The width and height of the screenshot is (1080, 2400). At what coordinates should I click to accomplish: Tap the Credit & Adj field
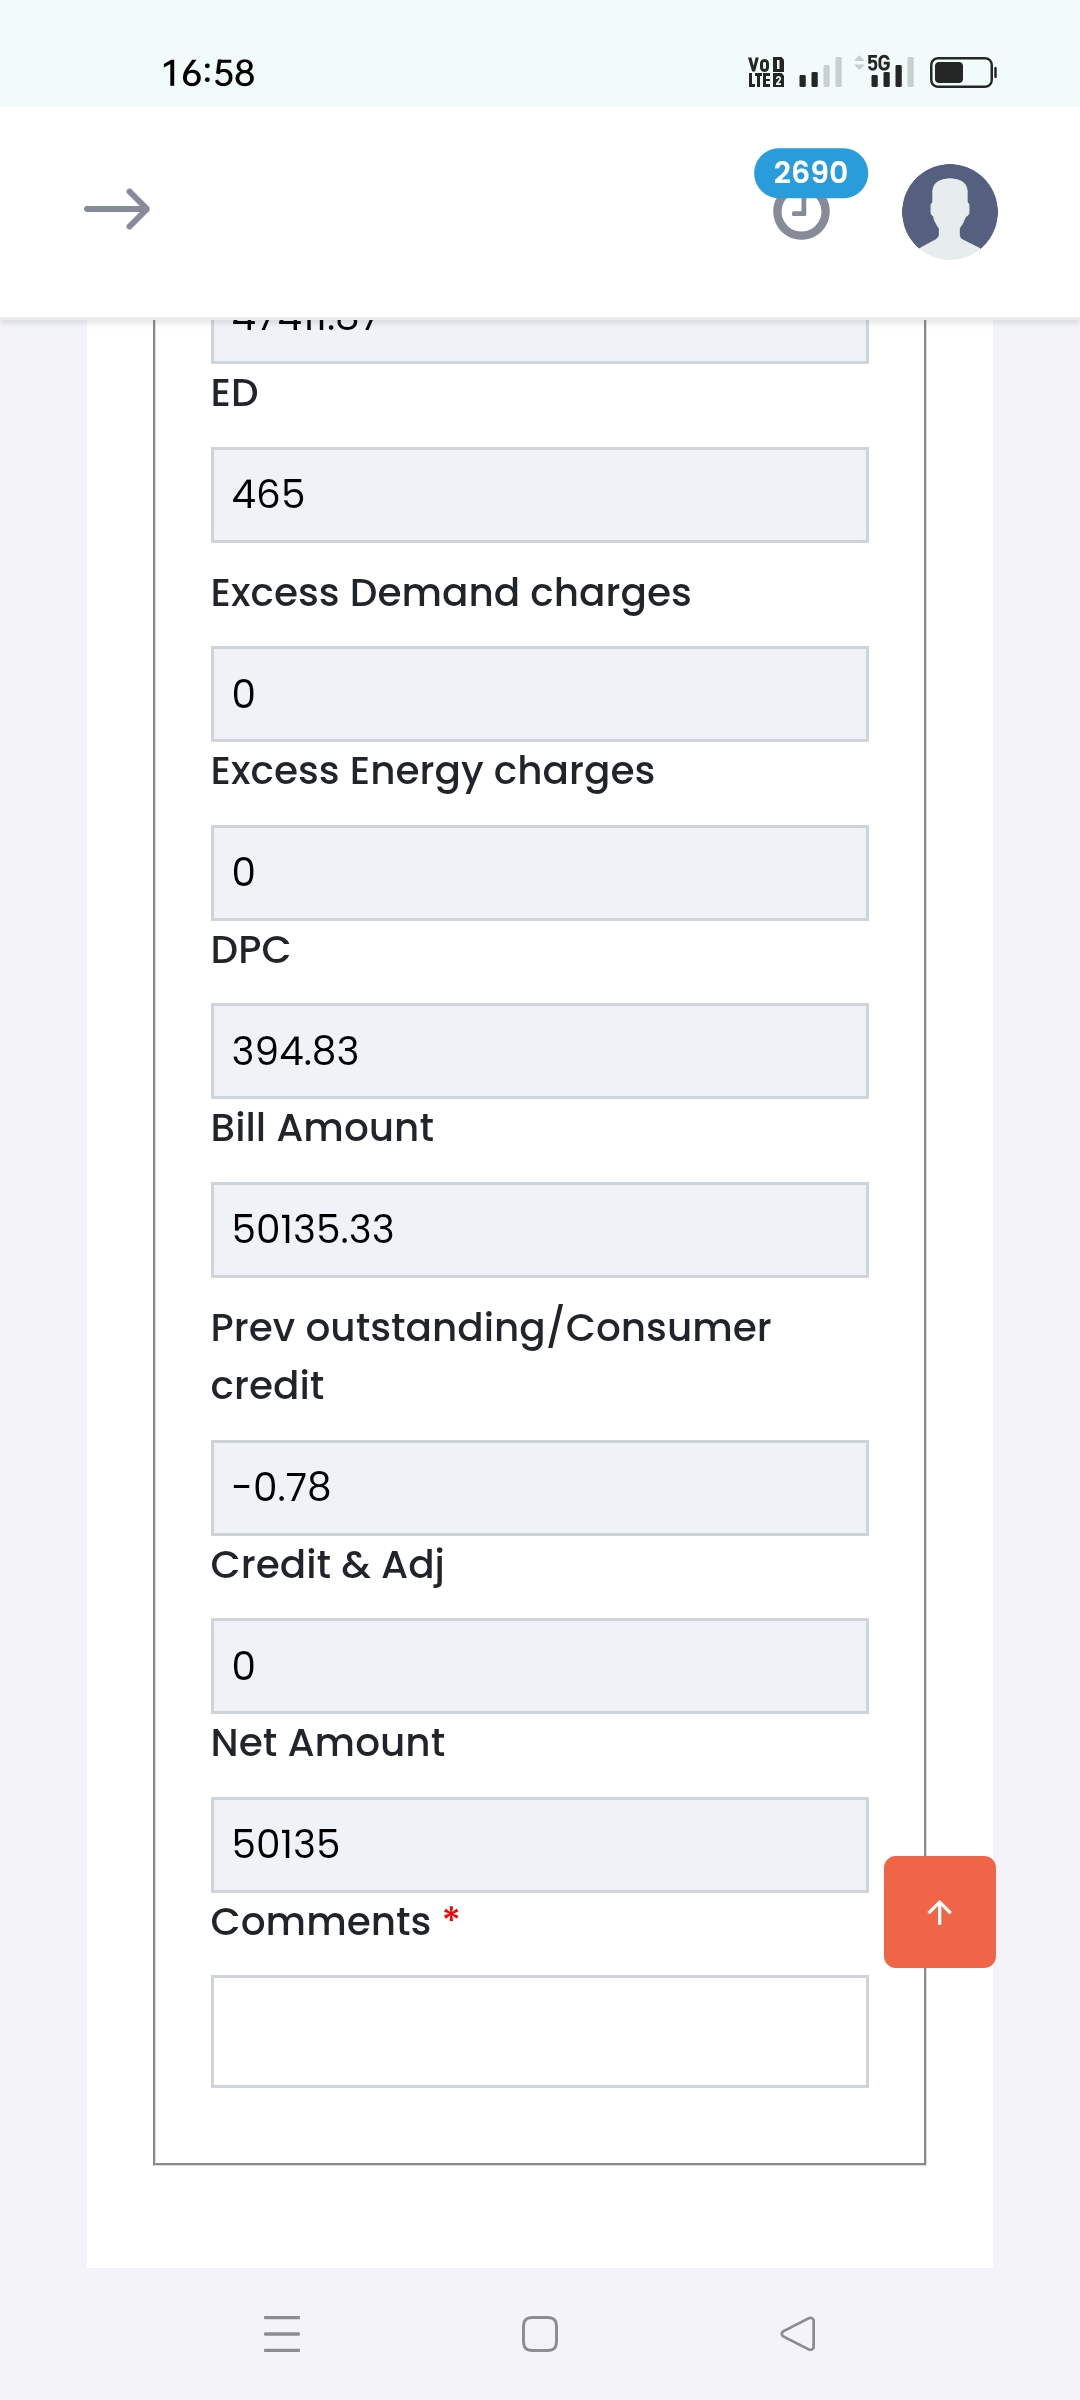(539, 1666)
